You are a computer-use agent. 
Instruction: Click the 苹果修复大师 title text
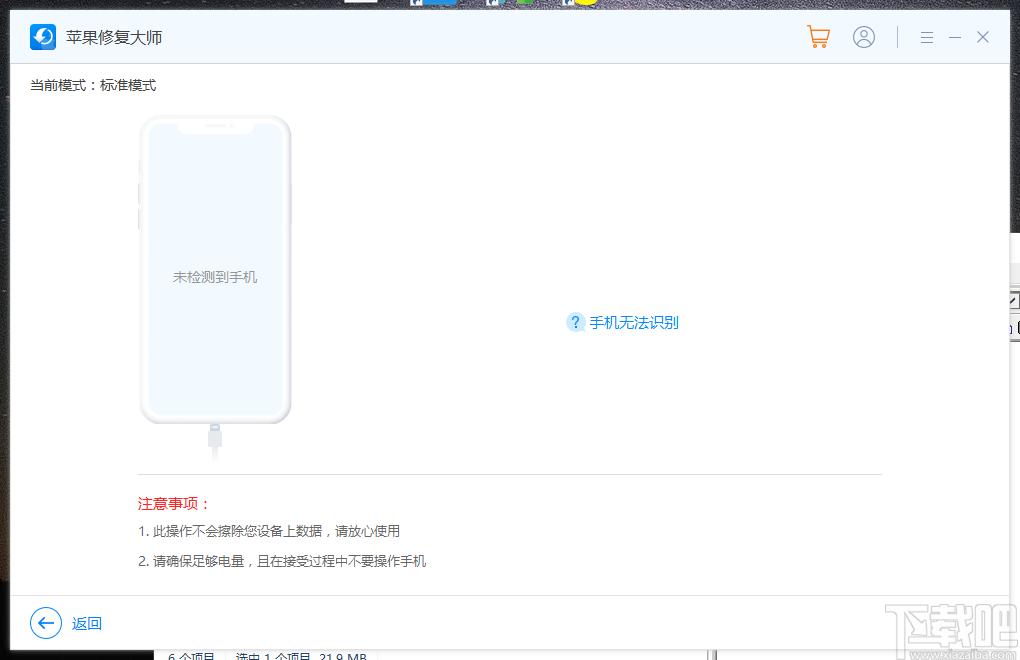click(114, 38)
